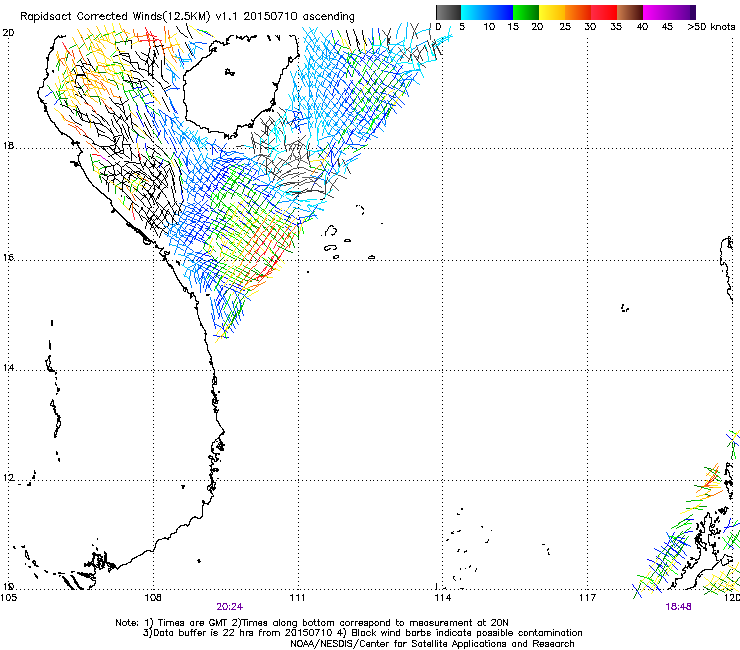This screenshot has width=740, height=650.
Task: Click longitude label '117' on bottom axis
Action: (x=588, y=598)
